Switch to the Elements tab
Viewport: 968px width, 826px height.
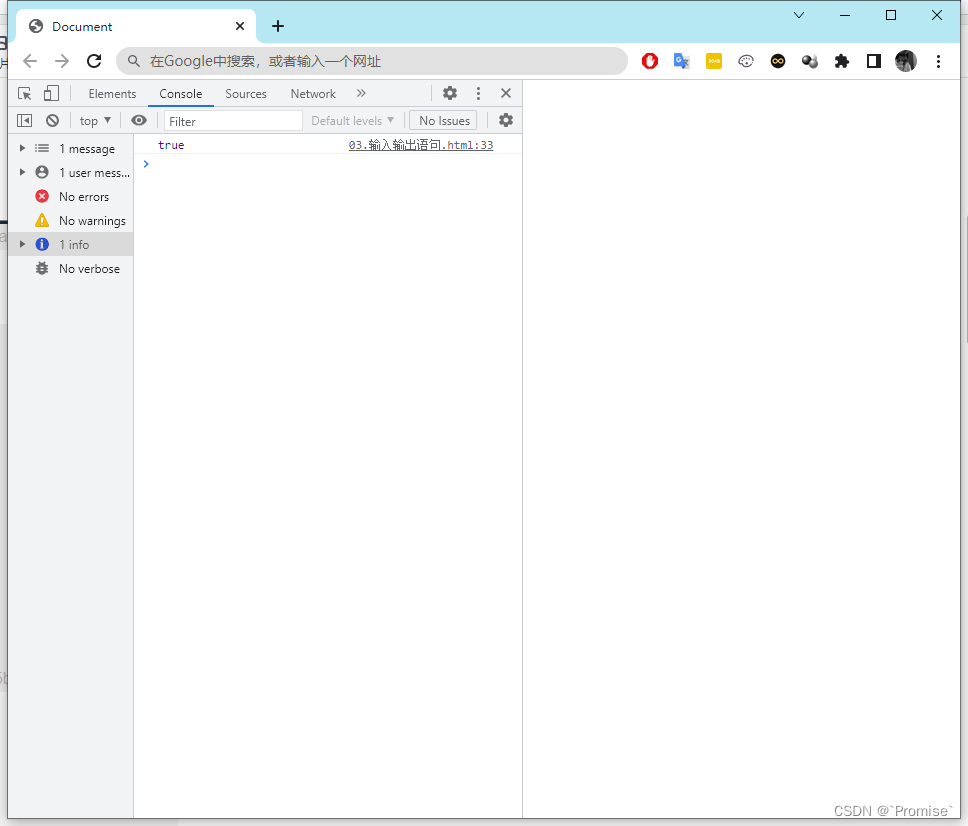(x=112, y=94)
